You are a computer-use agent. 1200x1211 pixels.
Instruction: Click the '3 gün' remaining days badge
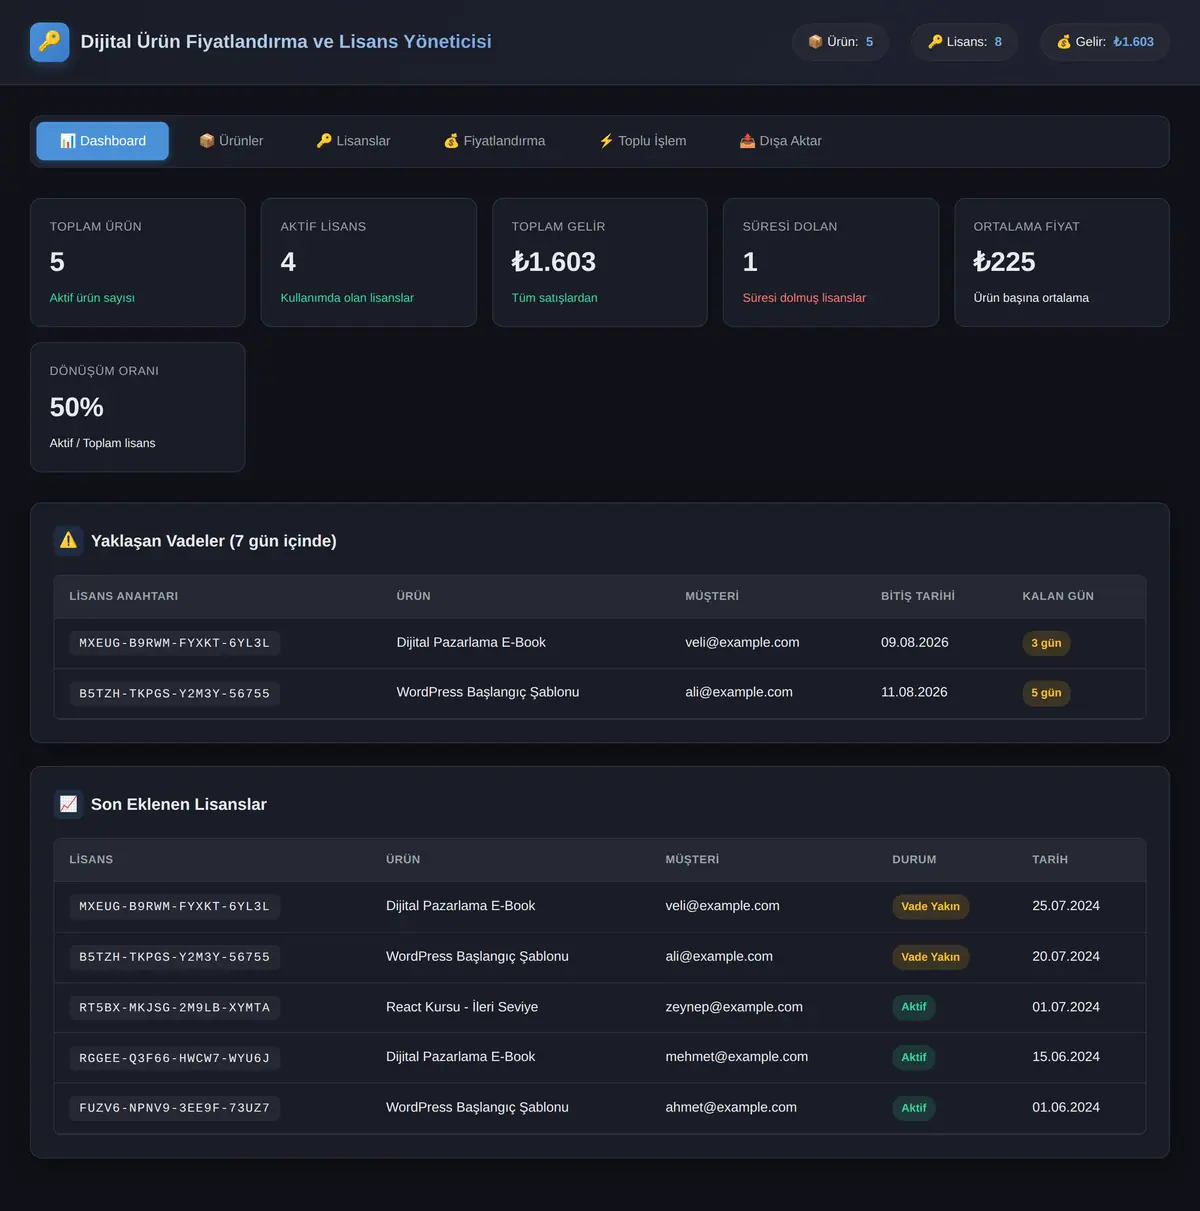(x=1046, y=643)
